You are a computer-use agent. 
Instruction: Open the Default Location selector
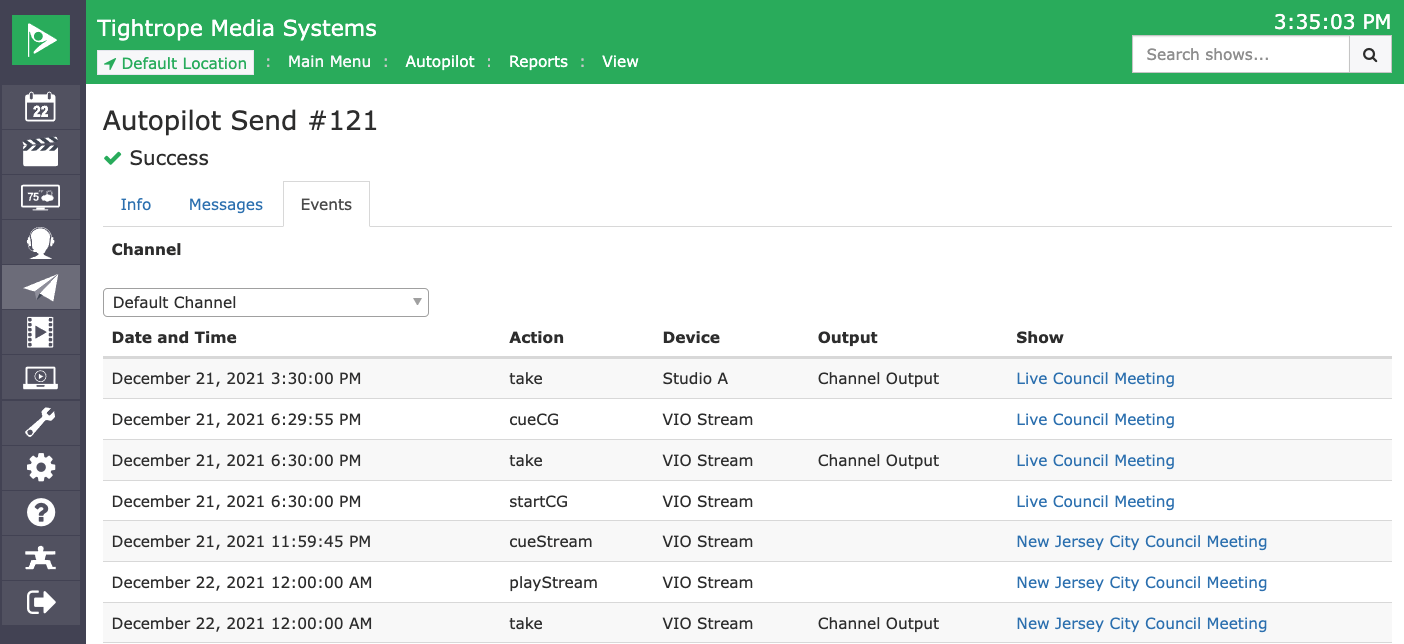[175, 63]
